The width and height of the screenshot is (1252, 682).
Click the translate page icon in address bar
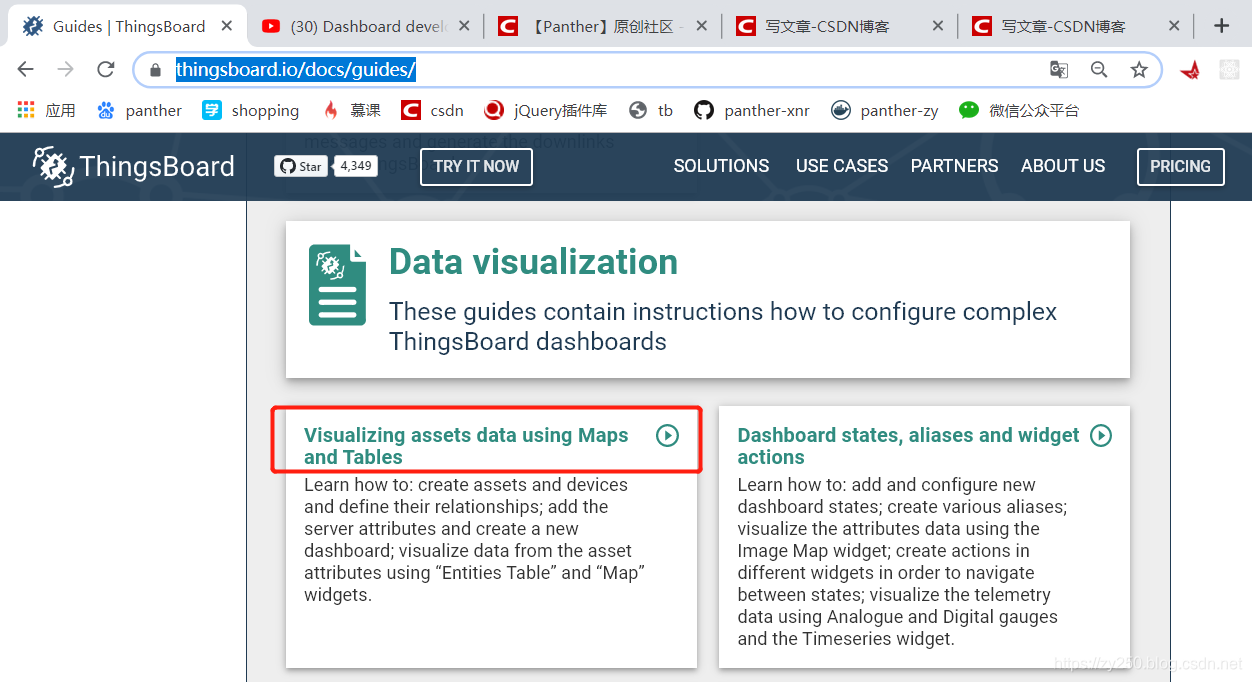[1058, 70]
